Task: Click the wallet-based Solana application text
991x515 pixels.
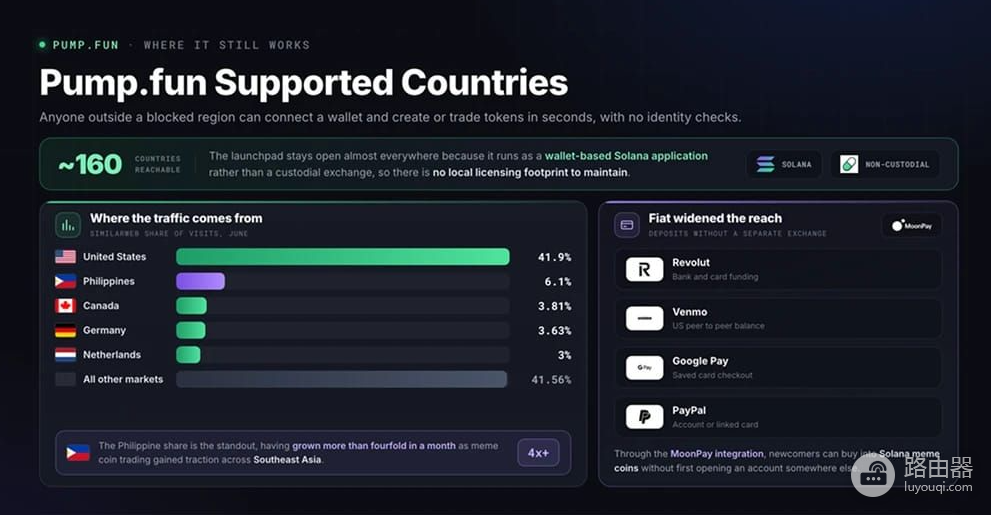Action: tap(626, 156)
